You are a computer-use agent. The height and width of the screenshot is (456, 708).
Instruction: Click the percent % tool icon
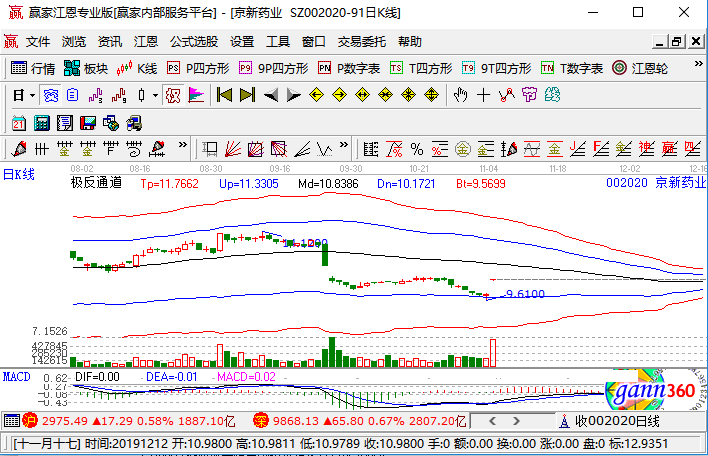point(417,149)
